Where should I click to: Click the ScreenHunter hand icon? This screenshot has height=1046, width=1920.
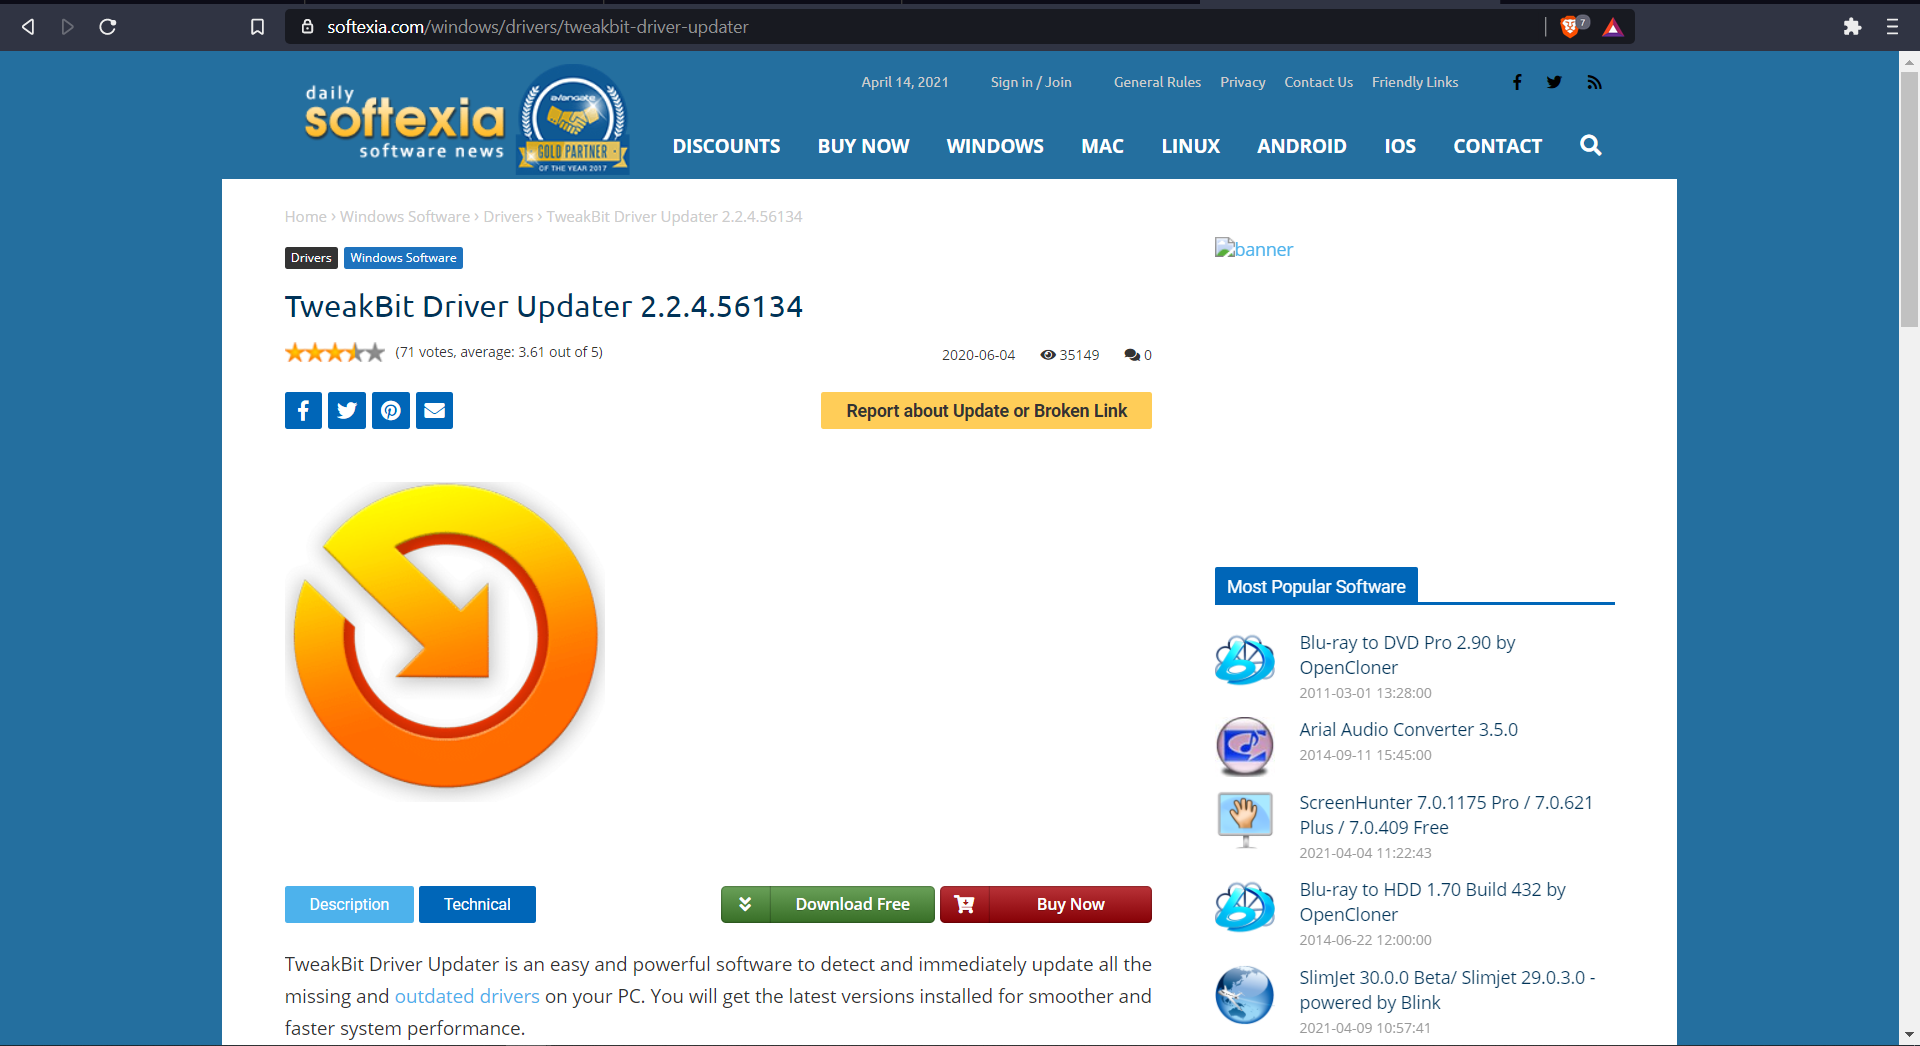[1244, 819]
